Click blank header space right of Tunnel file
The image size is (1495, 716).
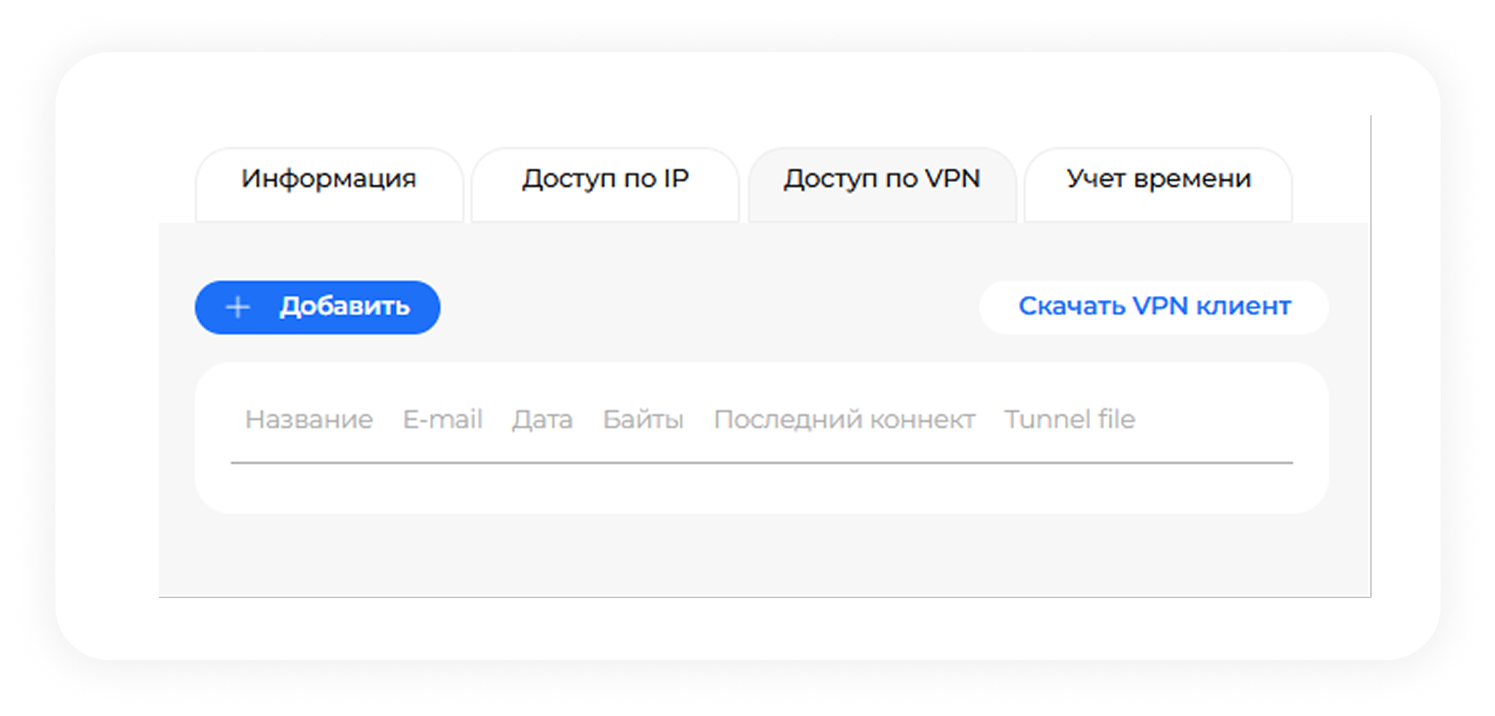click(1220, 420)
